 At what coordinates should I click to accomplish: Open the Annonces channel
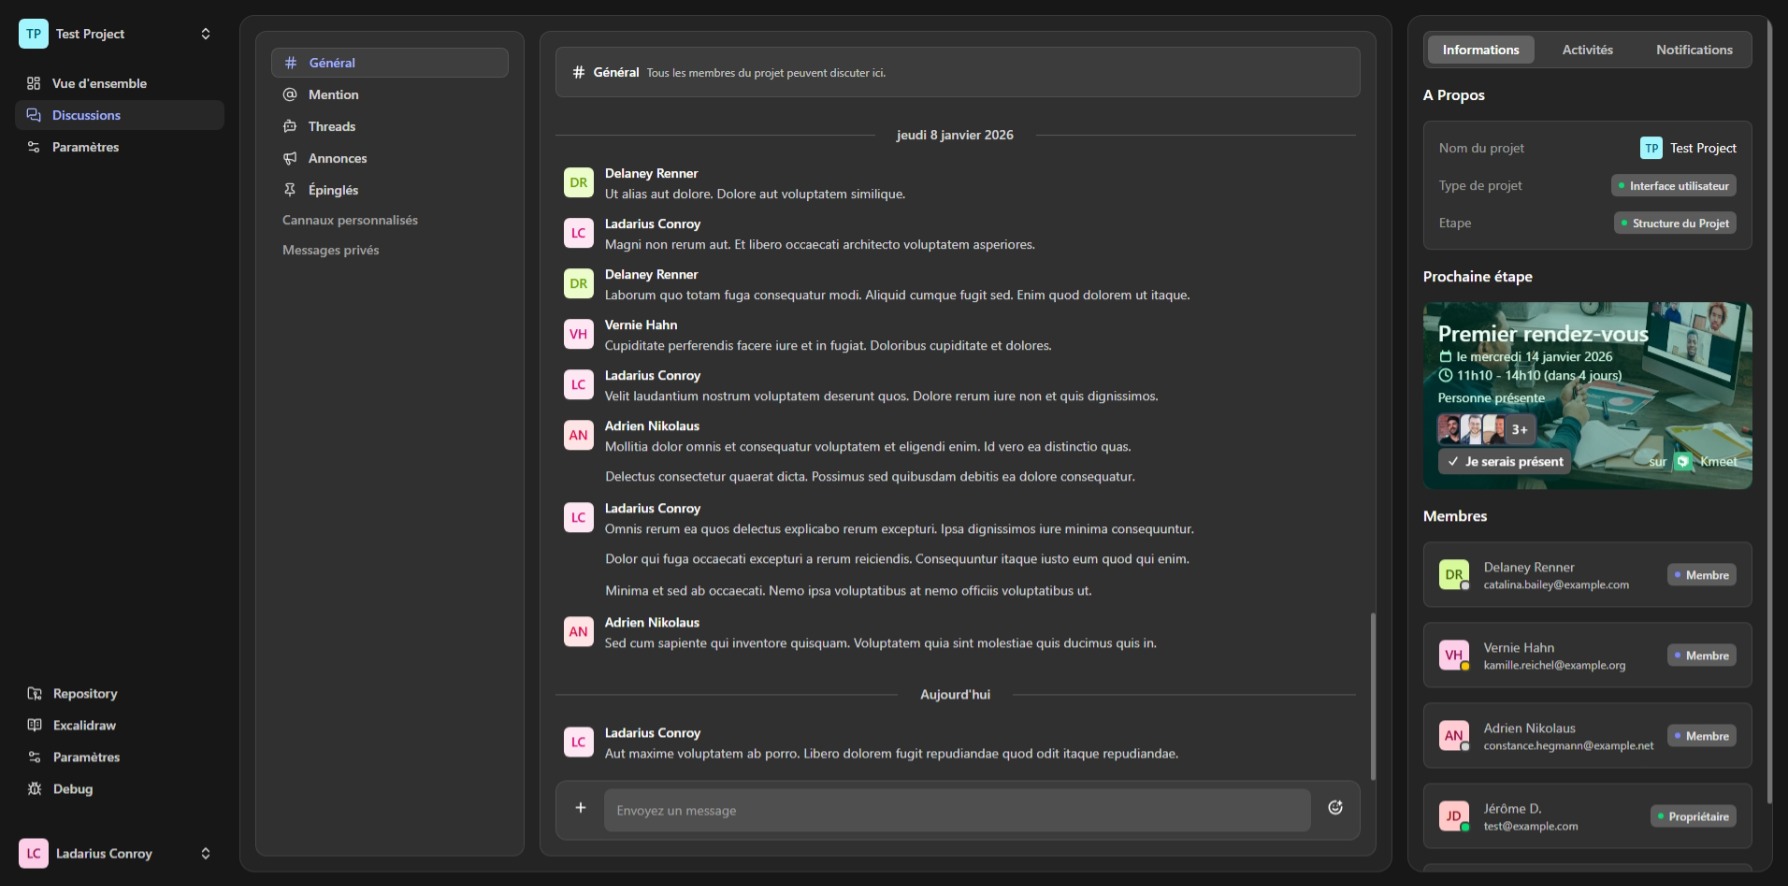pyautogui.click(x=337, y=158)
